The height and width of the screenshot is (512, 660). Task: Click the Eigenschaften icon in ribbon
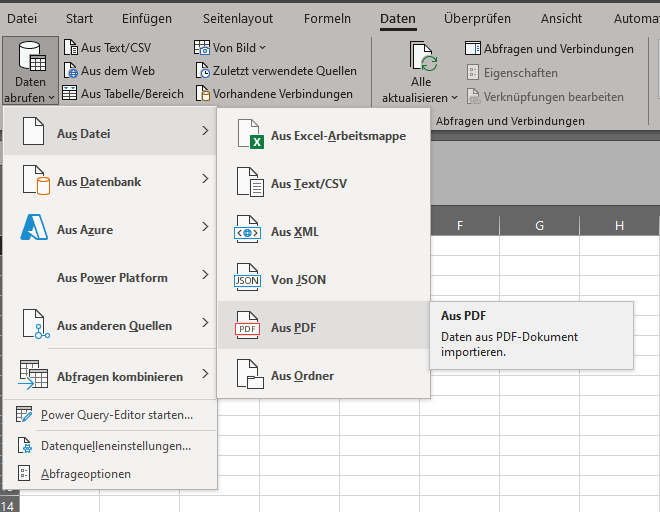pyautogui.click(x=473, y=72)
